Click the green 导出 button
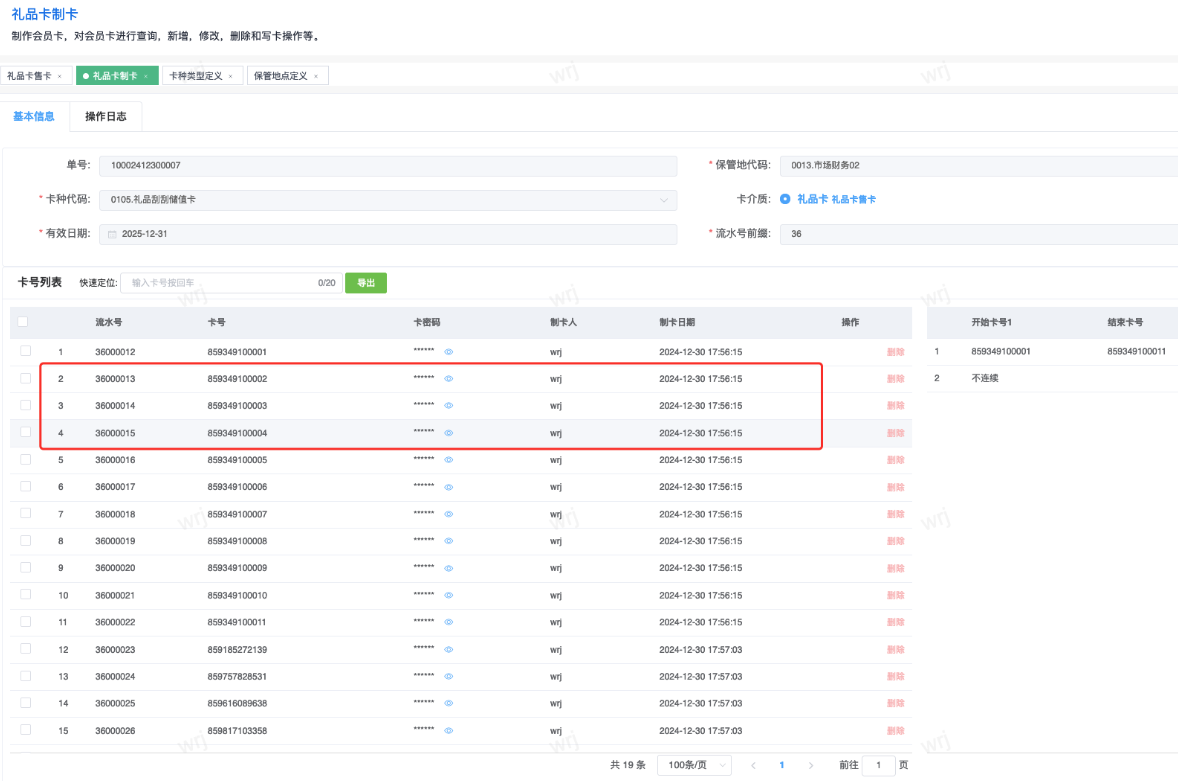The width and height of the screenshot is (1178, 781). click(366, 283)
